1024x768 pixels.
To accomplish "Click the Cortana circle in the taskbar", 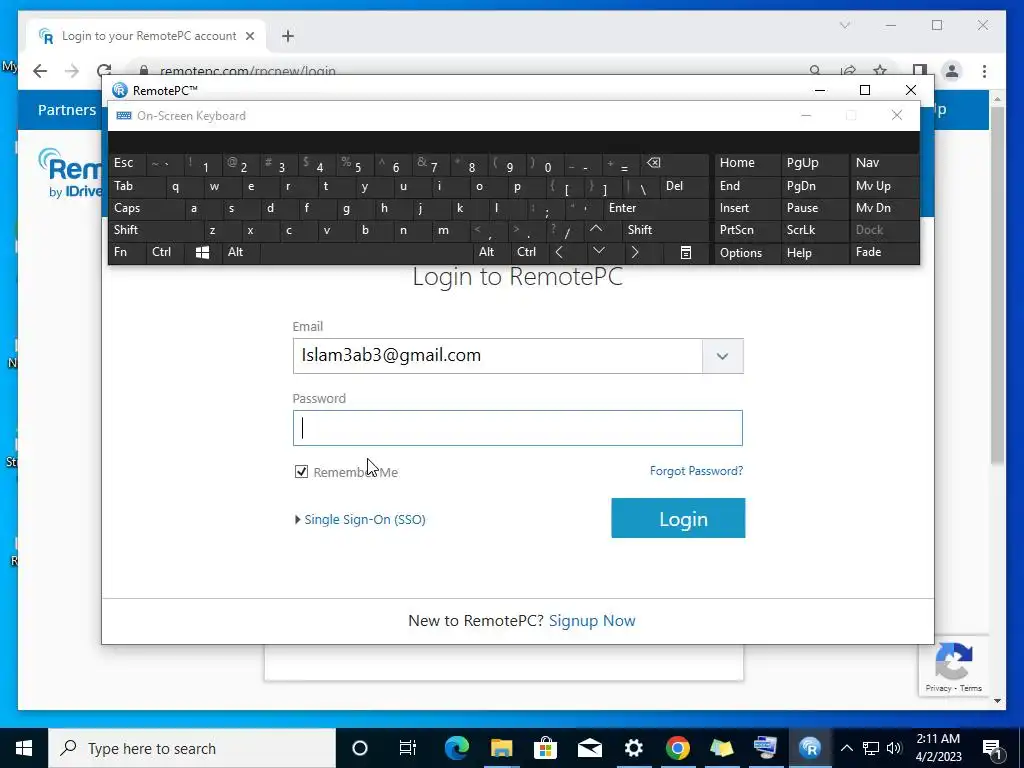I will 360,748.
